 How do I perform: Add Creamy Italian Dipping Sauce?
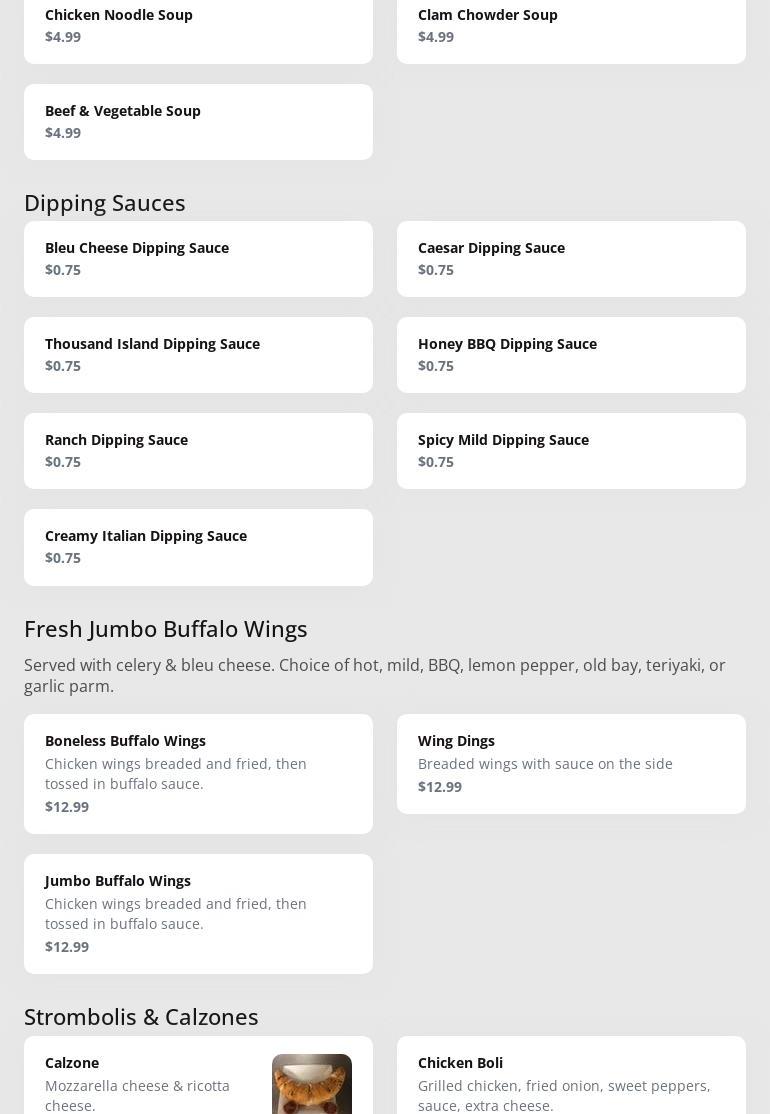(198, 546)
